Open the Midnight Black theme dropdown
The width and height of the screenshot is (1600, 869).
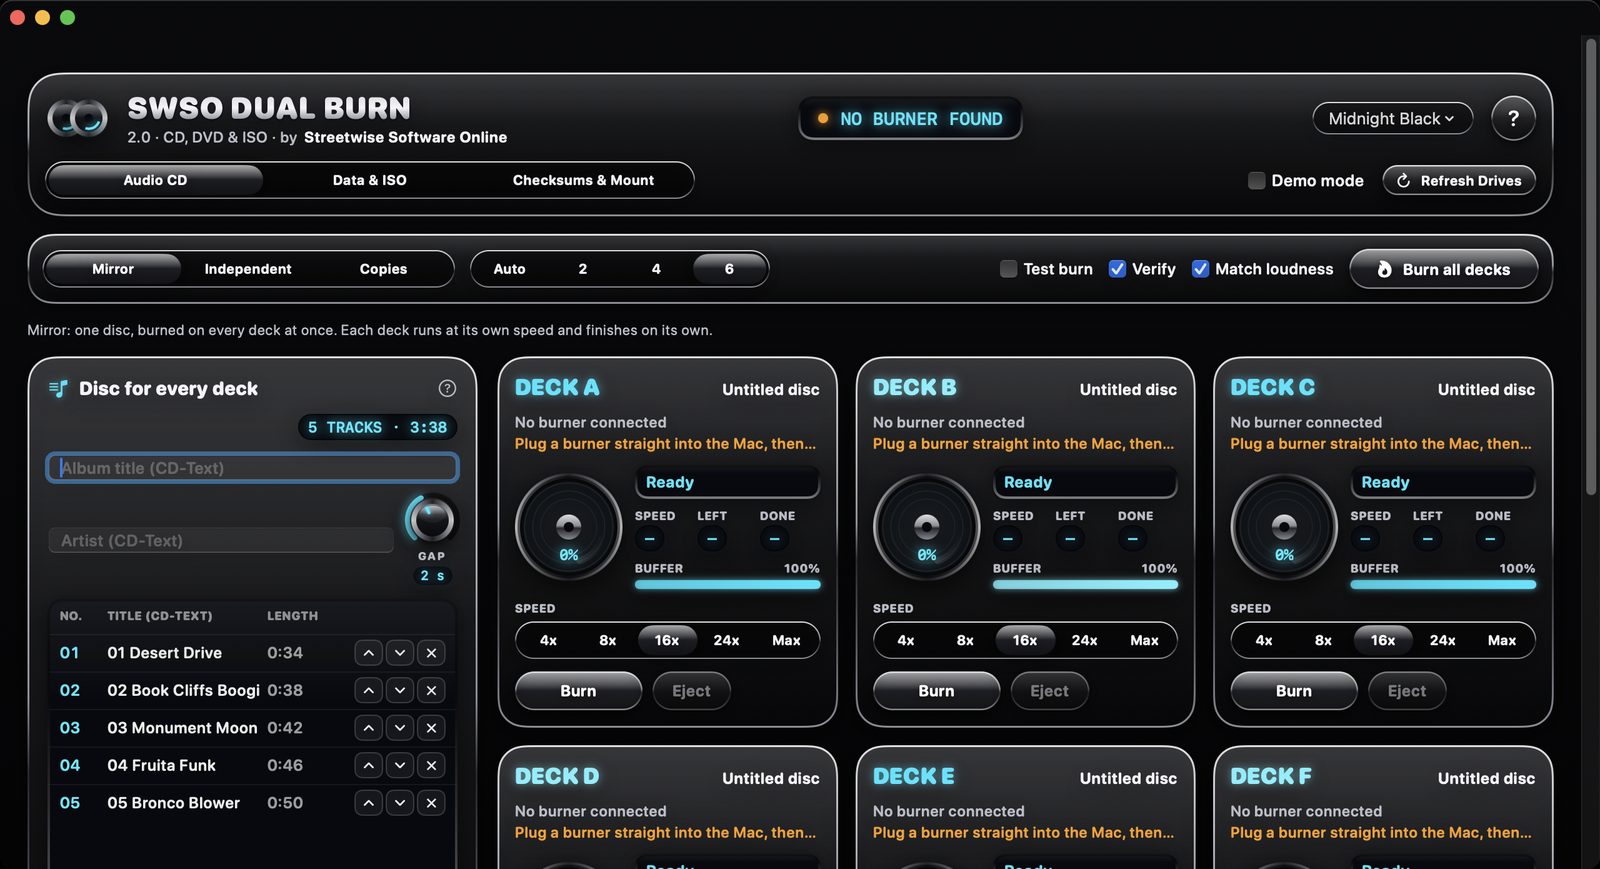coord(1392,119)
